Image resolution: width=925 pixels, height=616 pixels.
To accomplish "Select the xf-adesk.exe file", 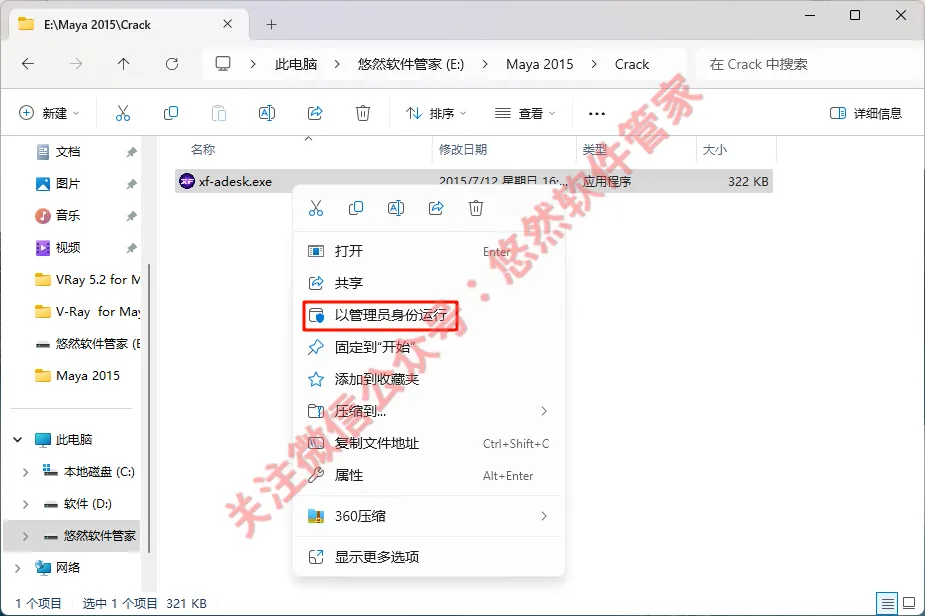I will click(x=474, y=181).
